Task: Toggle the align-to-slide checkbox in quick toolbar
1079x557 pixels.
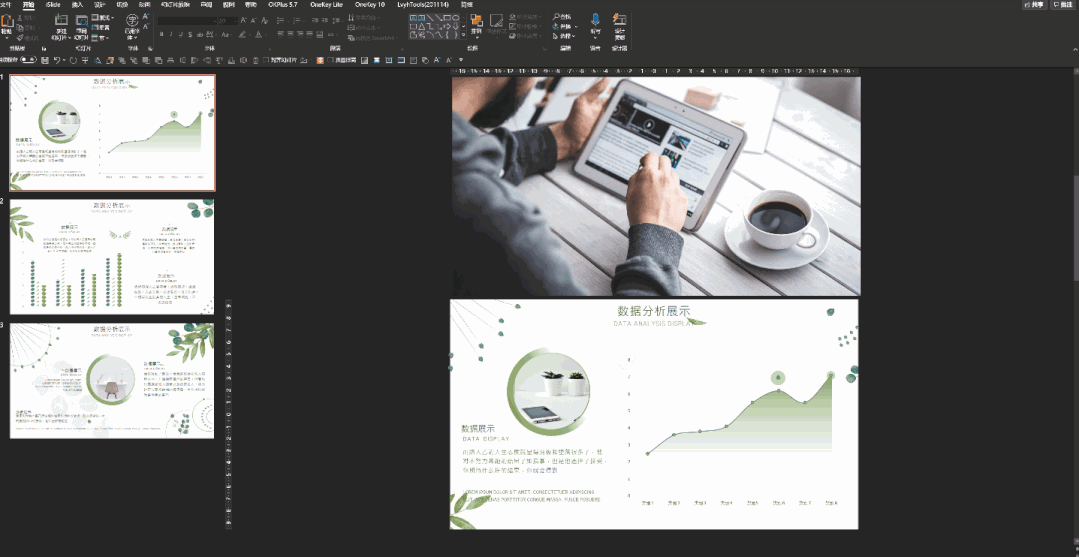Action: click(267, 60)
